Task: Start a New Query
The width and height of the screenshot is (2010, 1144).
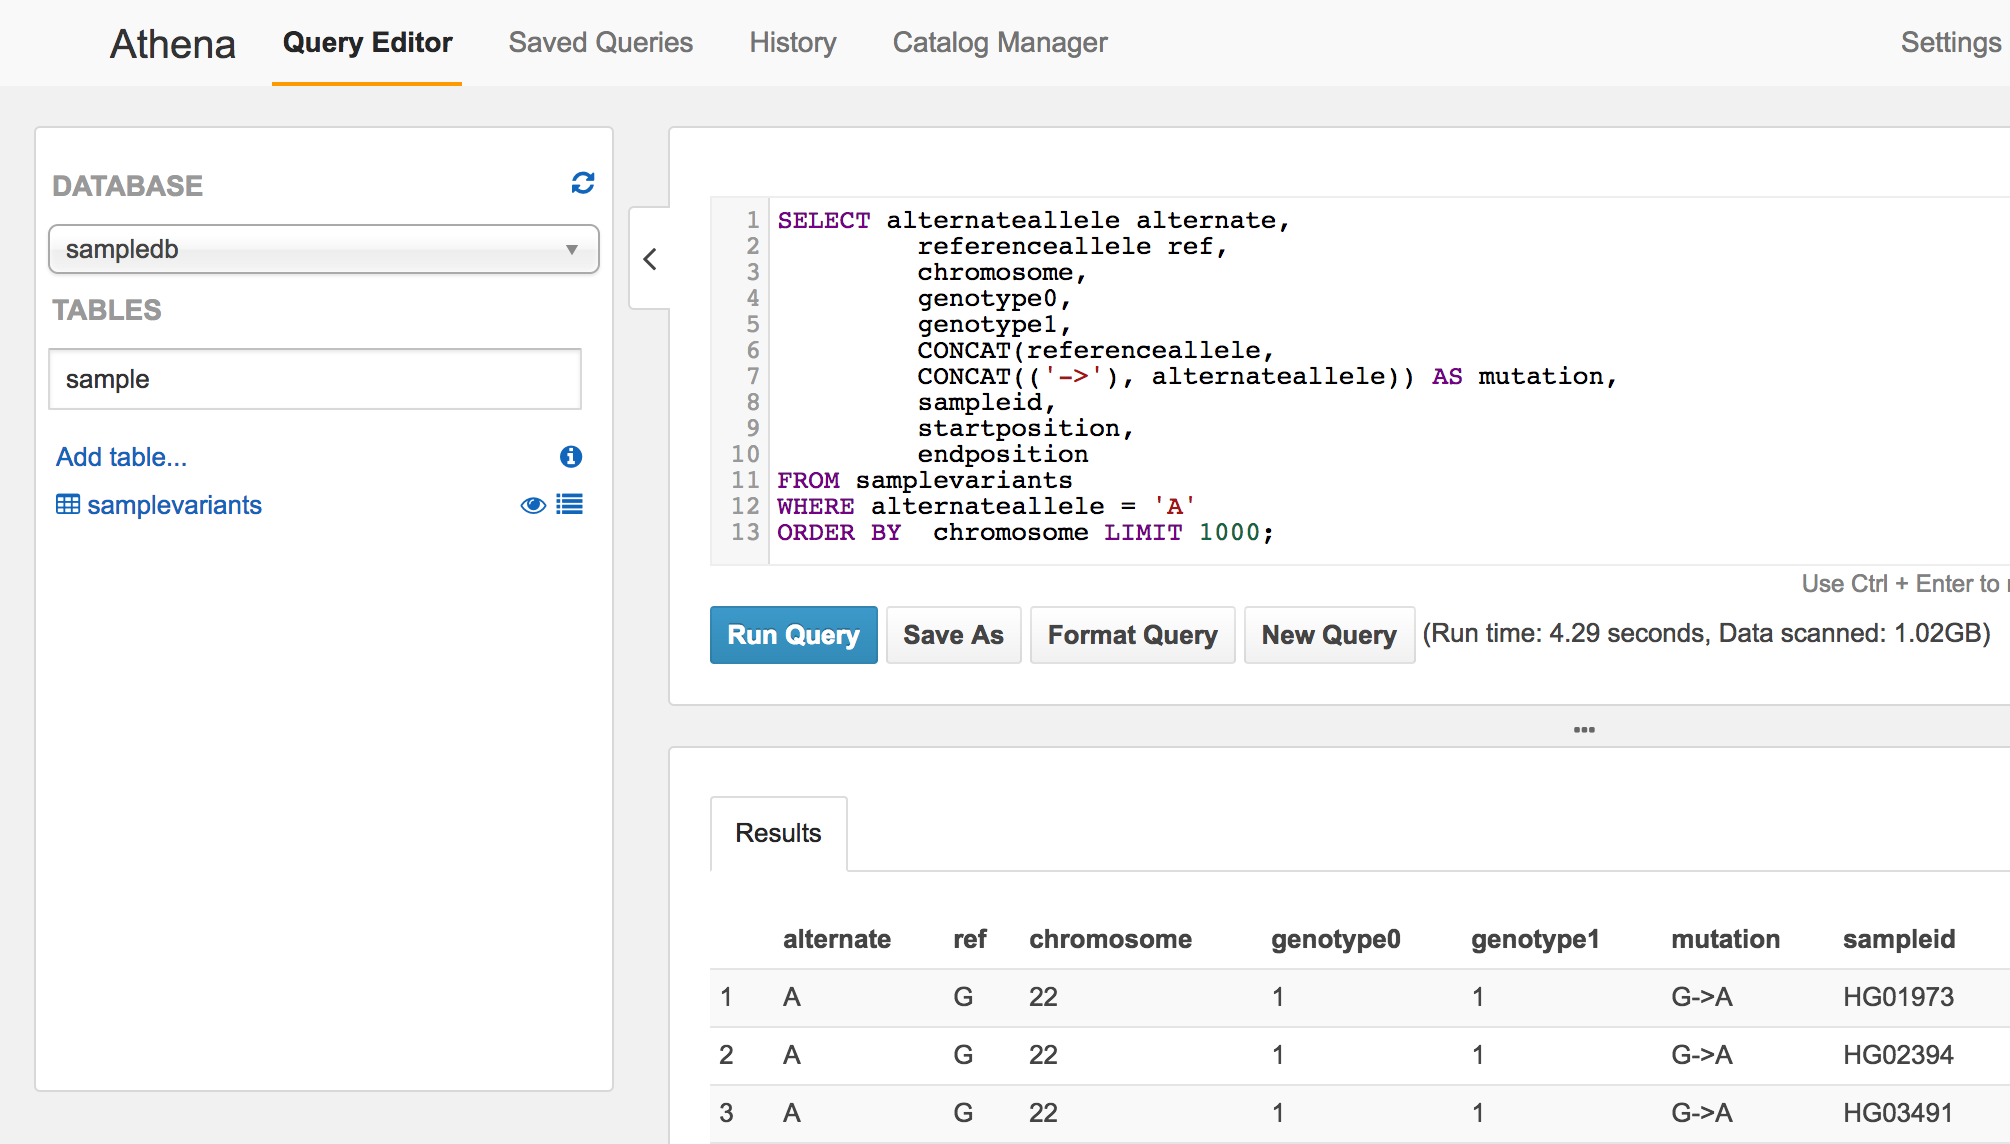Action: [x=1328, y=635]
